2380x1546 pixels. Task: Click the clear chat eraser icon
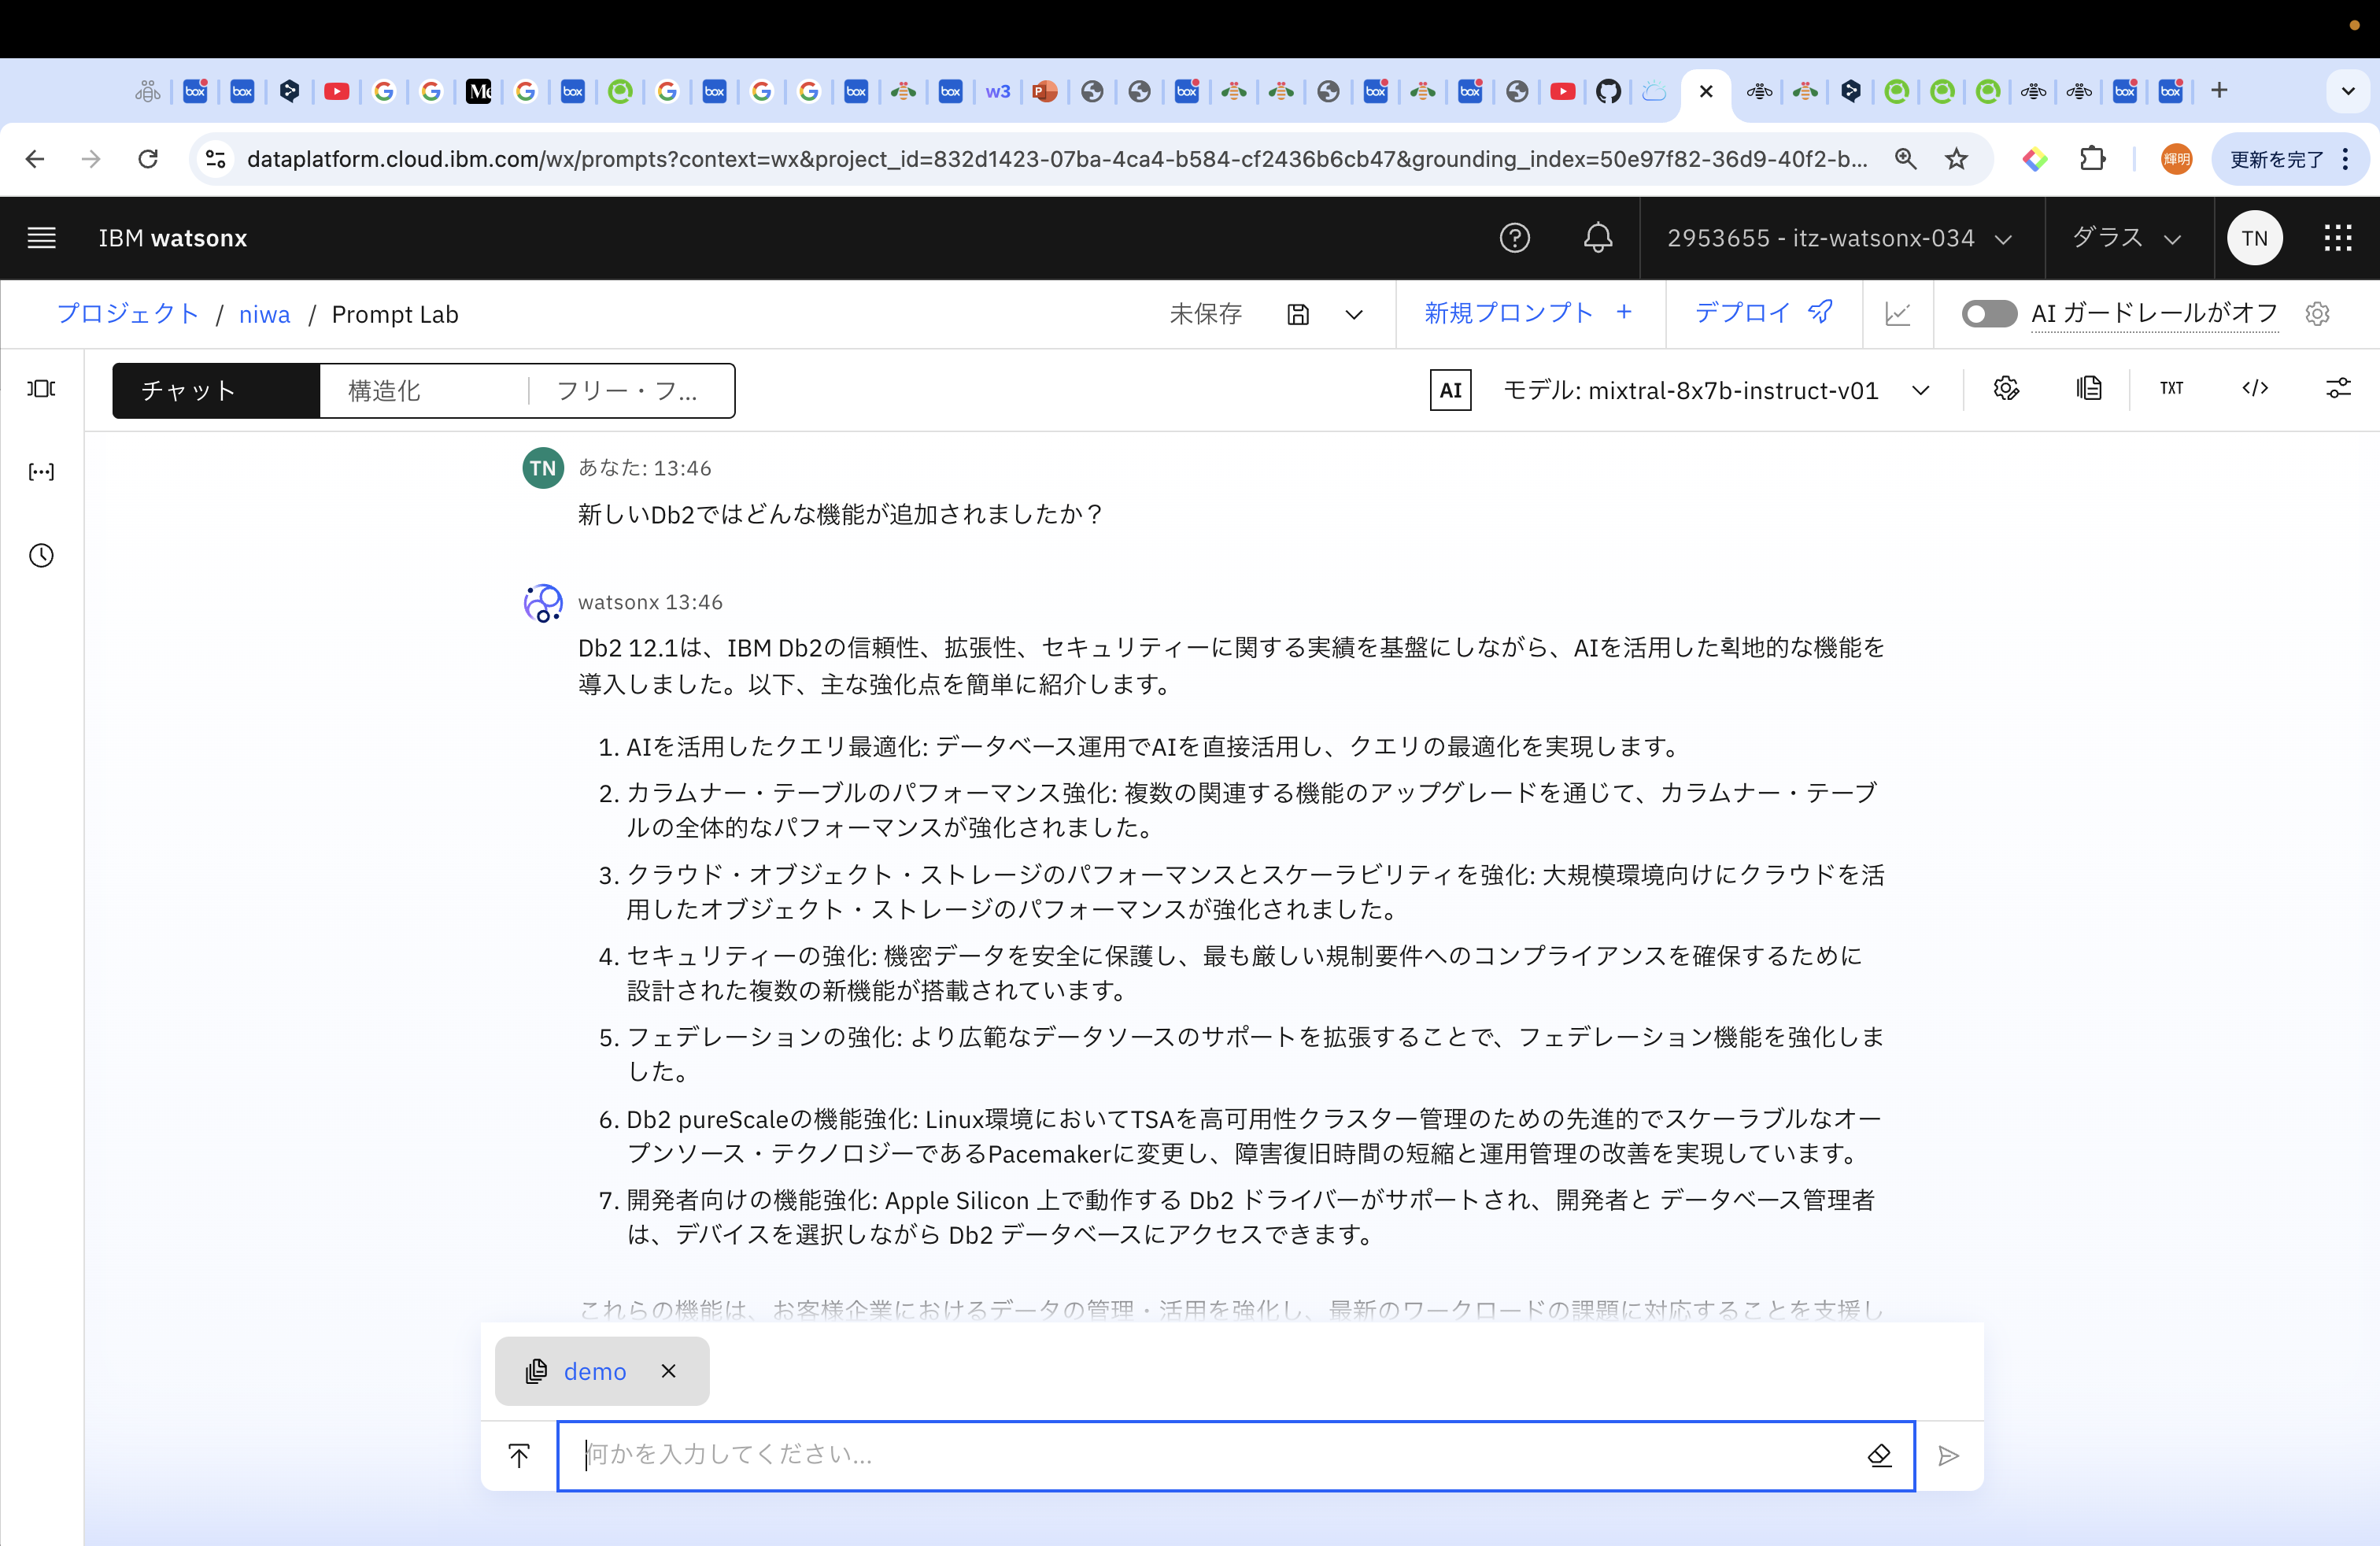[x=1879, y=1455]
